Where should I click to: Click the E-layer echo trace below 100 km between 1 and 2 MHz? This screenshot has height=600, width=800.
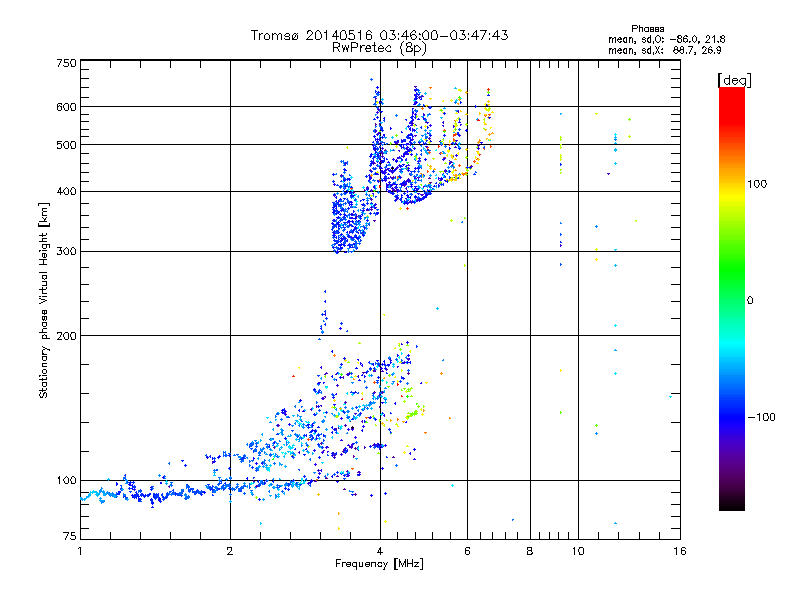pos(153,494)
